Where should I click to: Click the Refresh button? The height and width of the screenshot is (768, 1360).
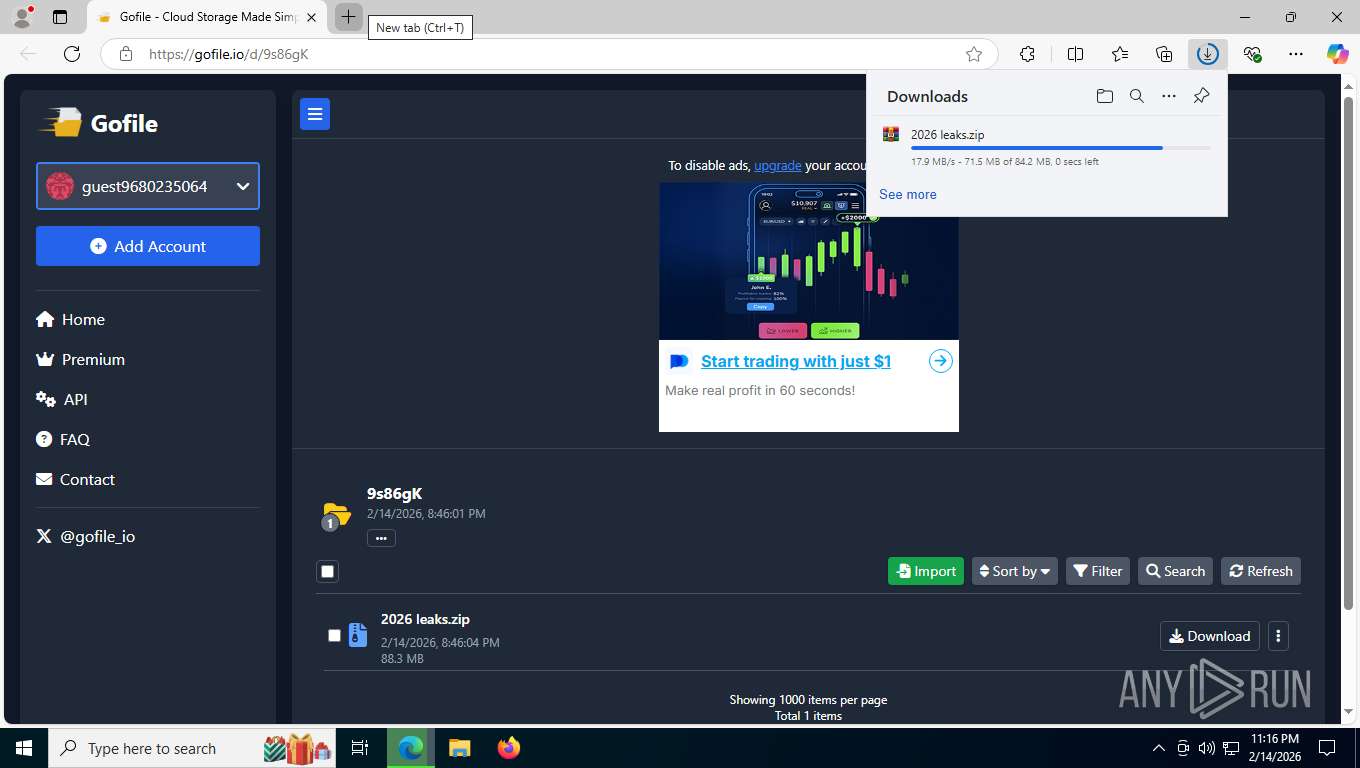pyautogui.click(x=1261, y=571)
